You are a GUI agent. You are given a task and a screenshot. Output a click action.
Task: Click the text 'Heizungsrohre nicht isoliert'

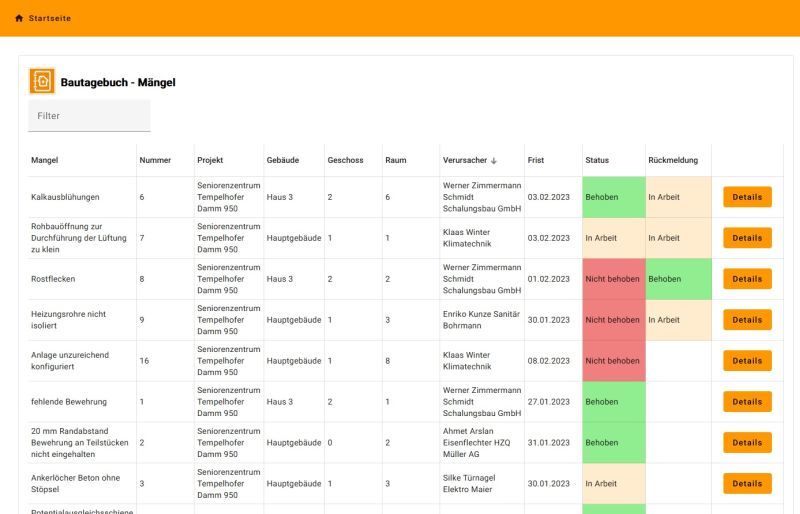[68, 320]
